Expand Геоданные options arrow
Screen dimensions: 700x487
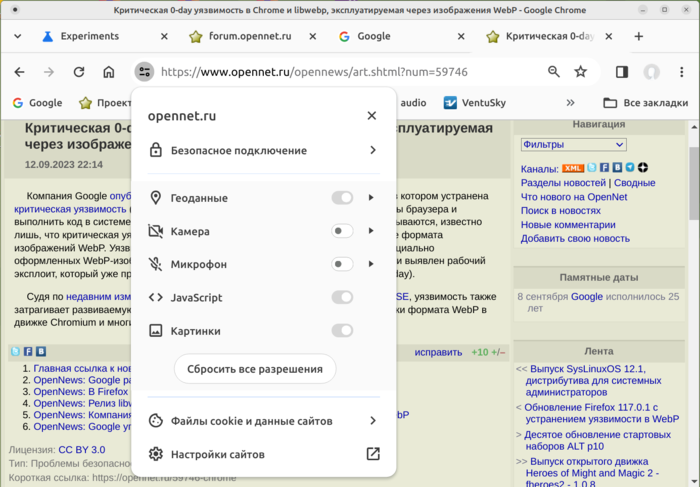[371, 197]
